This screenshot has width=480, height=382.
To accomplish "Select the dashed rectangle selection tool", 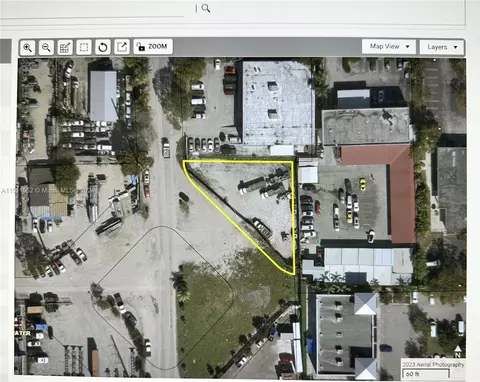I will [84, 47].
